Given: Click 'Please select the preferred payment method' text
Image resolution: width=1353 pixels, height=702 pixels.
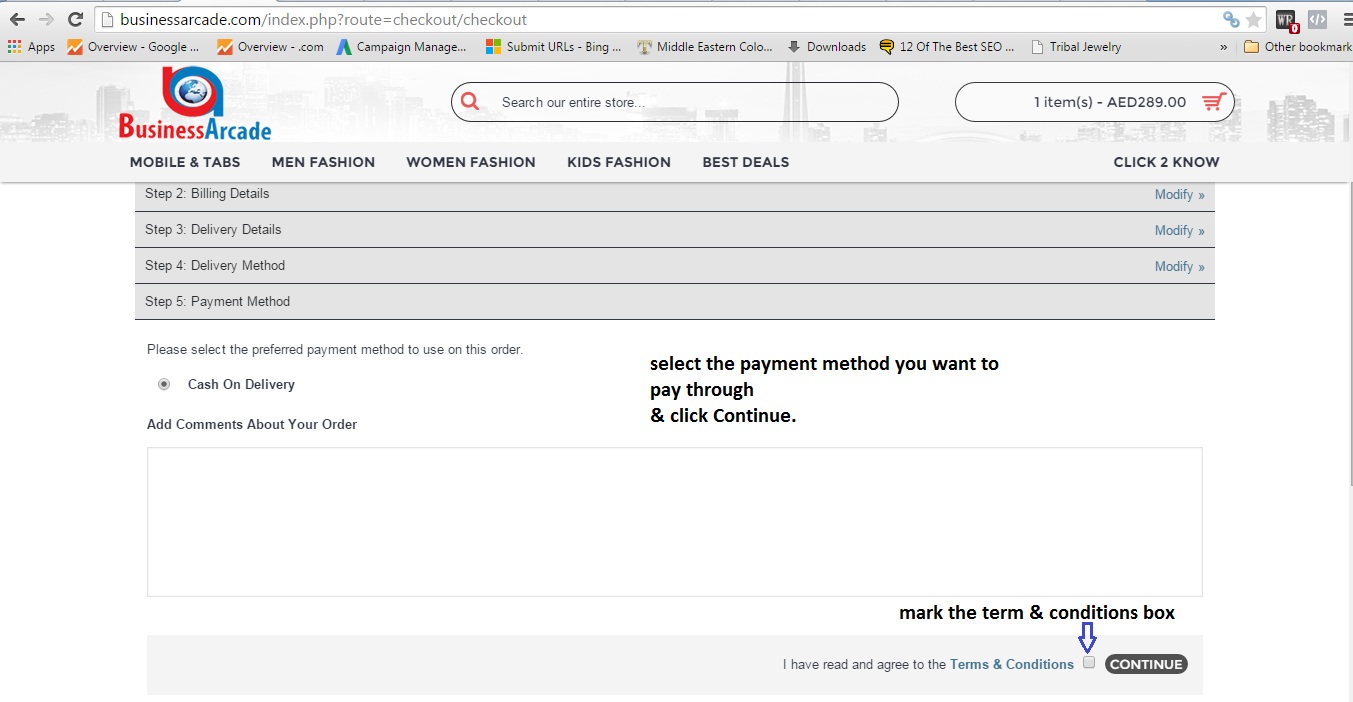Looking at the screenshot, I should tap(335, 350).
